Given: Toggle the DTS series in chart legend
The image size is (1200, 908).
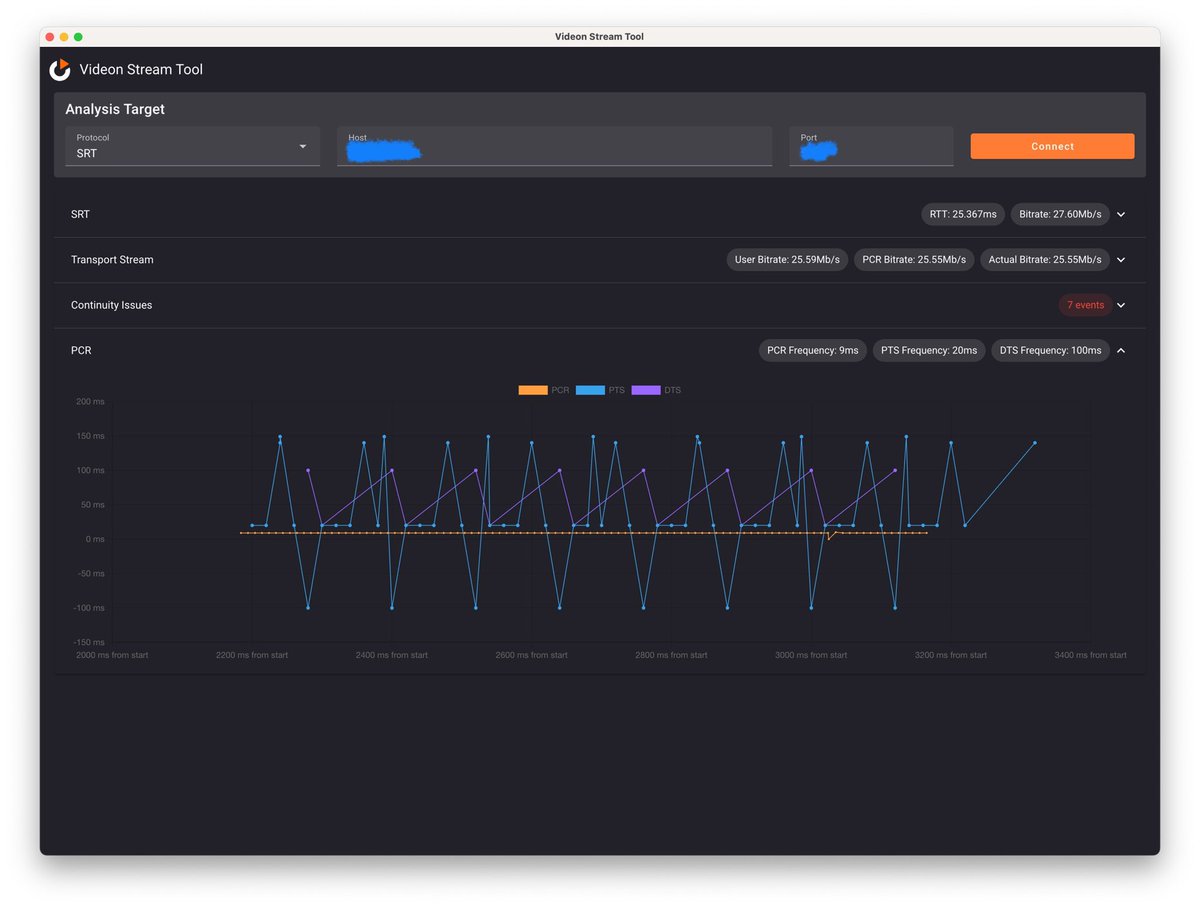Looking at the screenshot, I should tap(656, 390).
